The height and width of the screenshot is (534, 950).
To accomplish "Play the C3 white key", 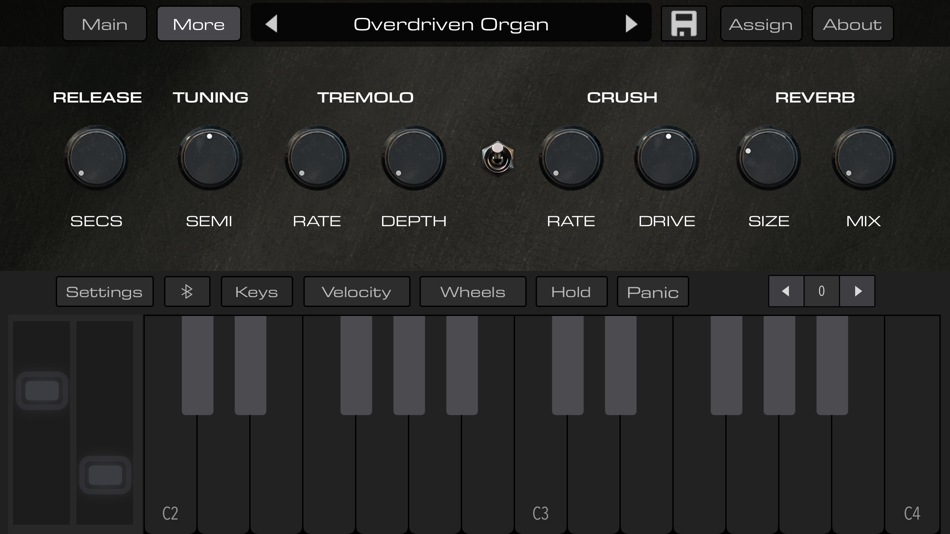I will coord(540,473).
